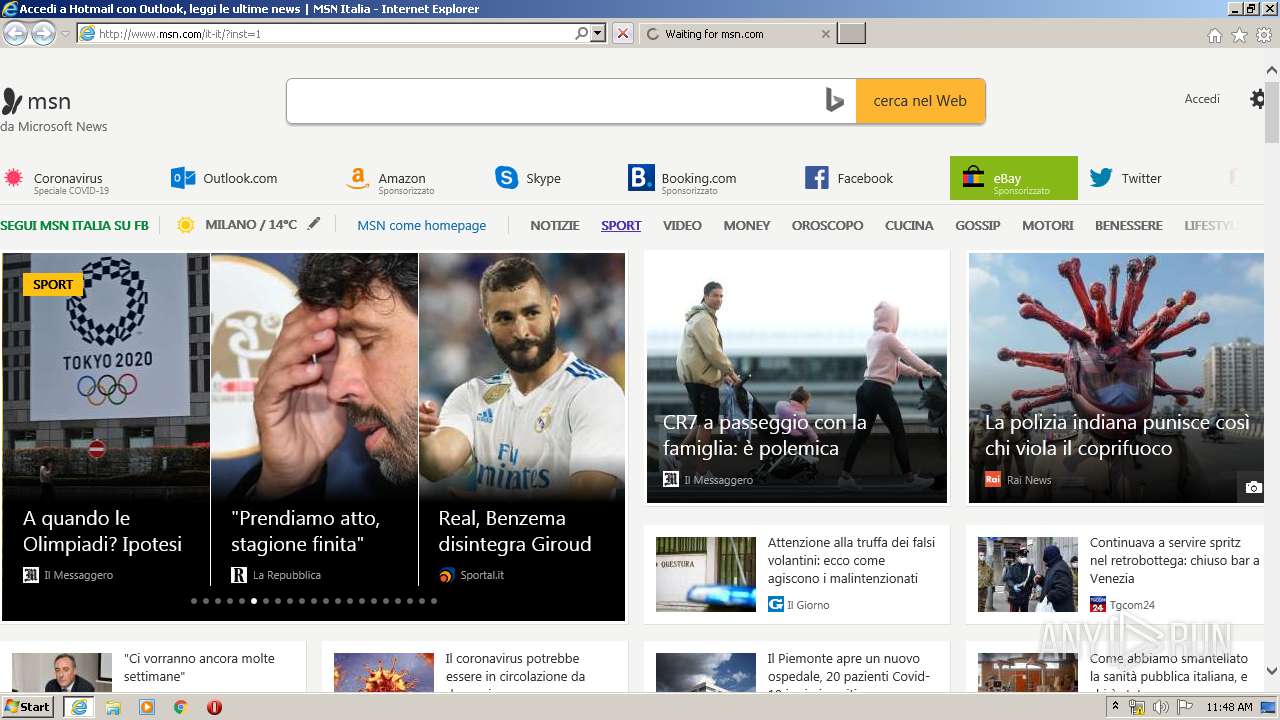
Task: Click the 'cerca nel Web' button
Action: pos(920,101)
